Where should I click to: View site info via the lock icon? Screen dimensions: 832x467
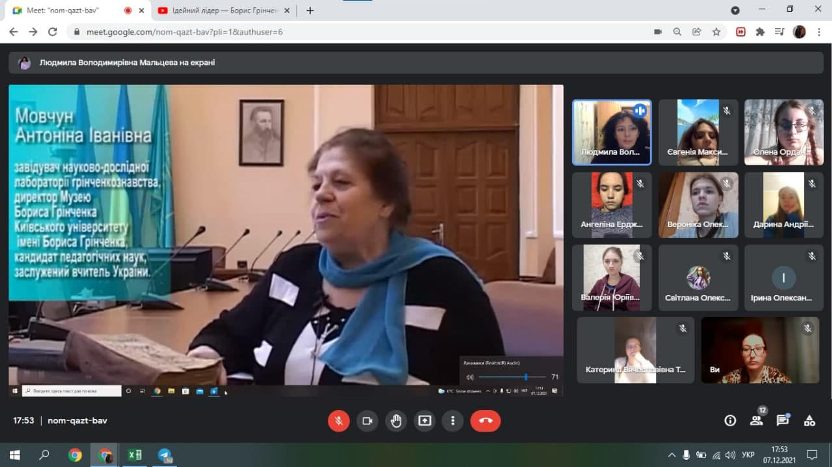[x=77, y=32]
